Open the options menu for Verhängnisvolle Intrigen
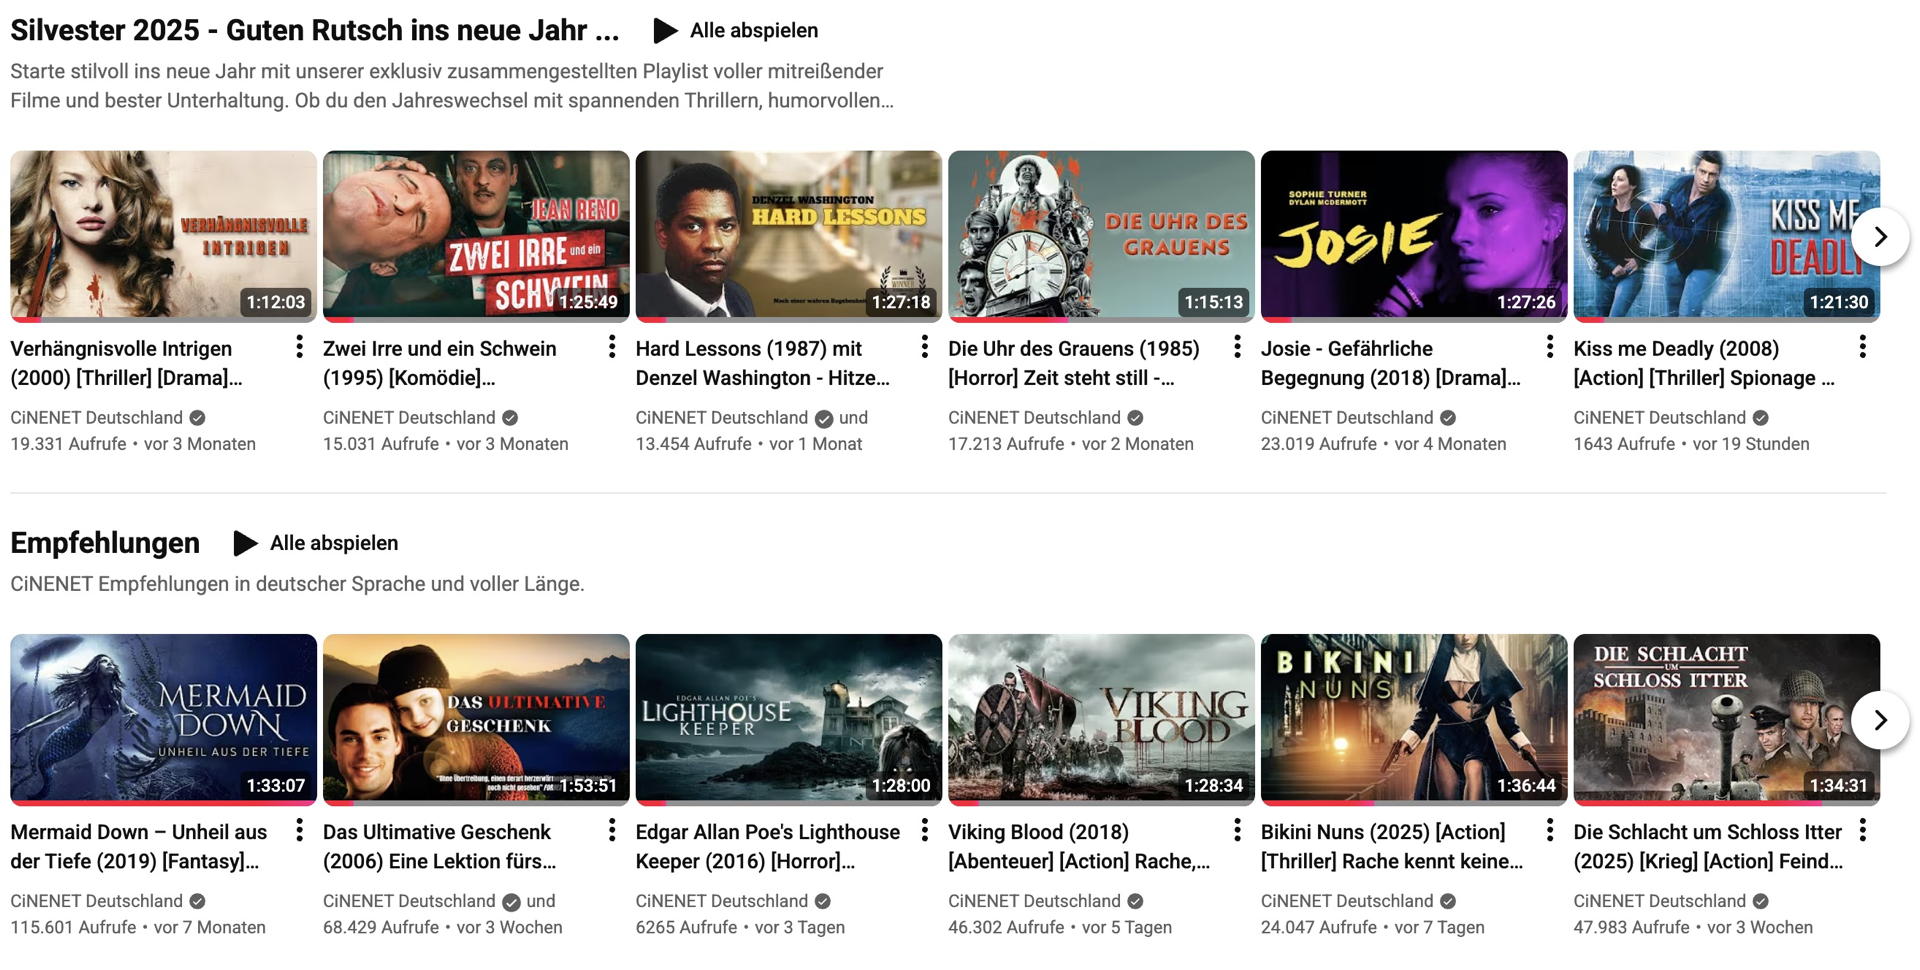Viewport: 1920px width, 970px height. (x=299, y=346)
